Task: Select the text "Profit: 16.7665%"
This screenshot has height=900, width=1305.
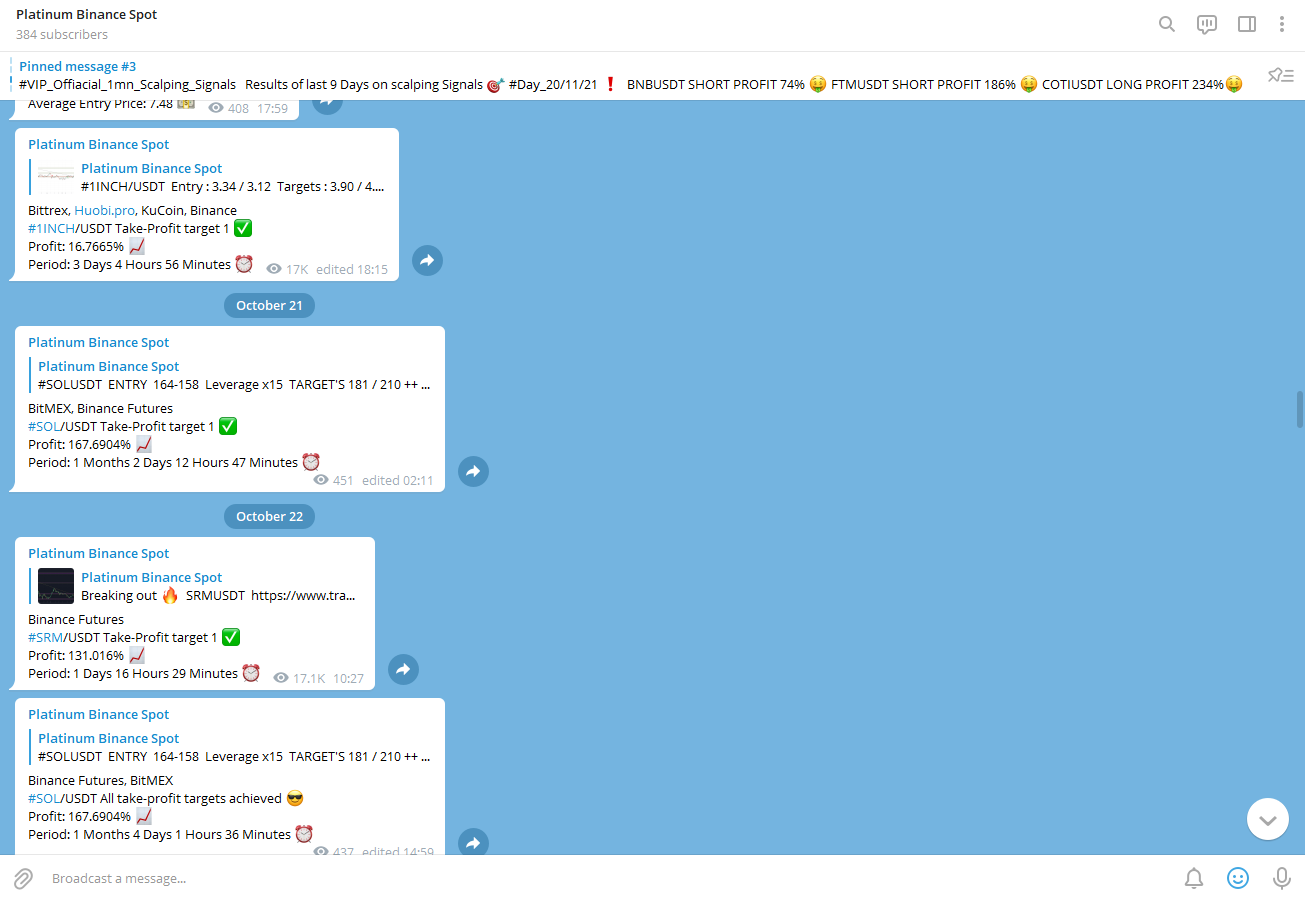Action: point(76,246)
